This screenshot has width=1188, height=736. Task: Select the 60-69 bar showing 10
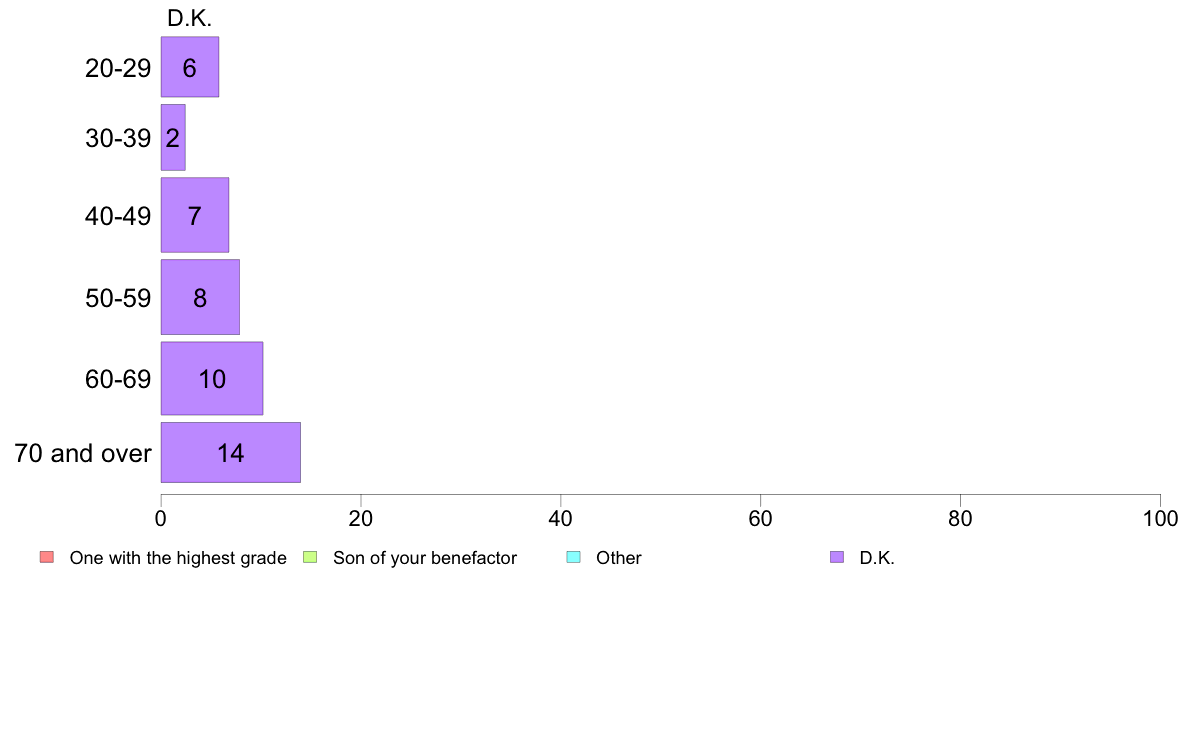[211, 378]
